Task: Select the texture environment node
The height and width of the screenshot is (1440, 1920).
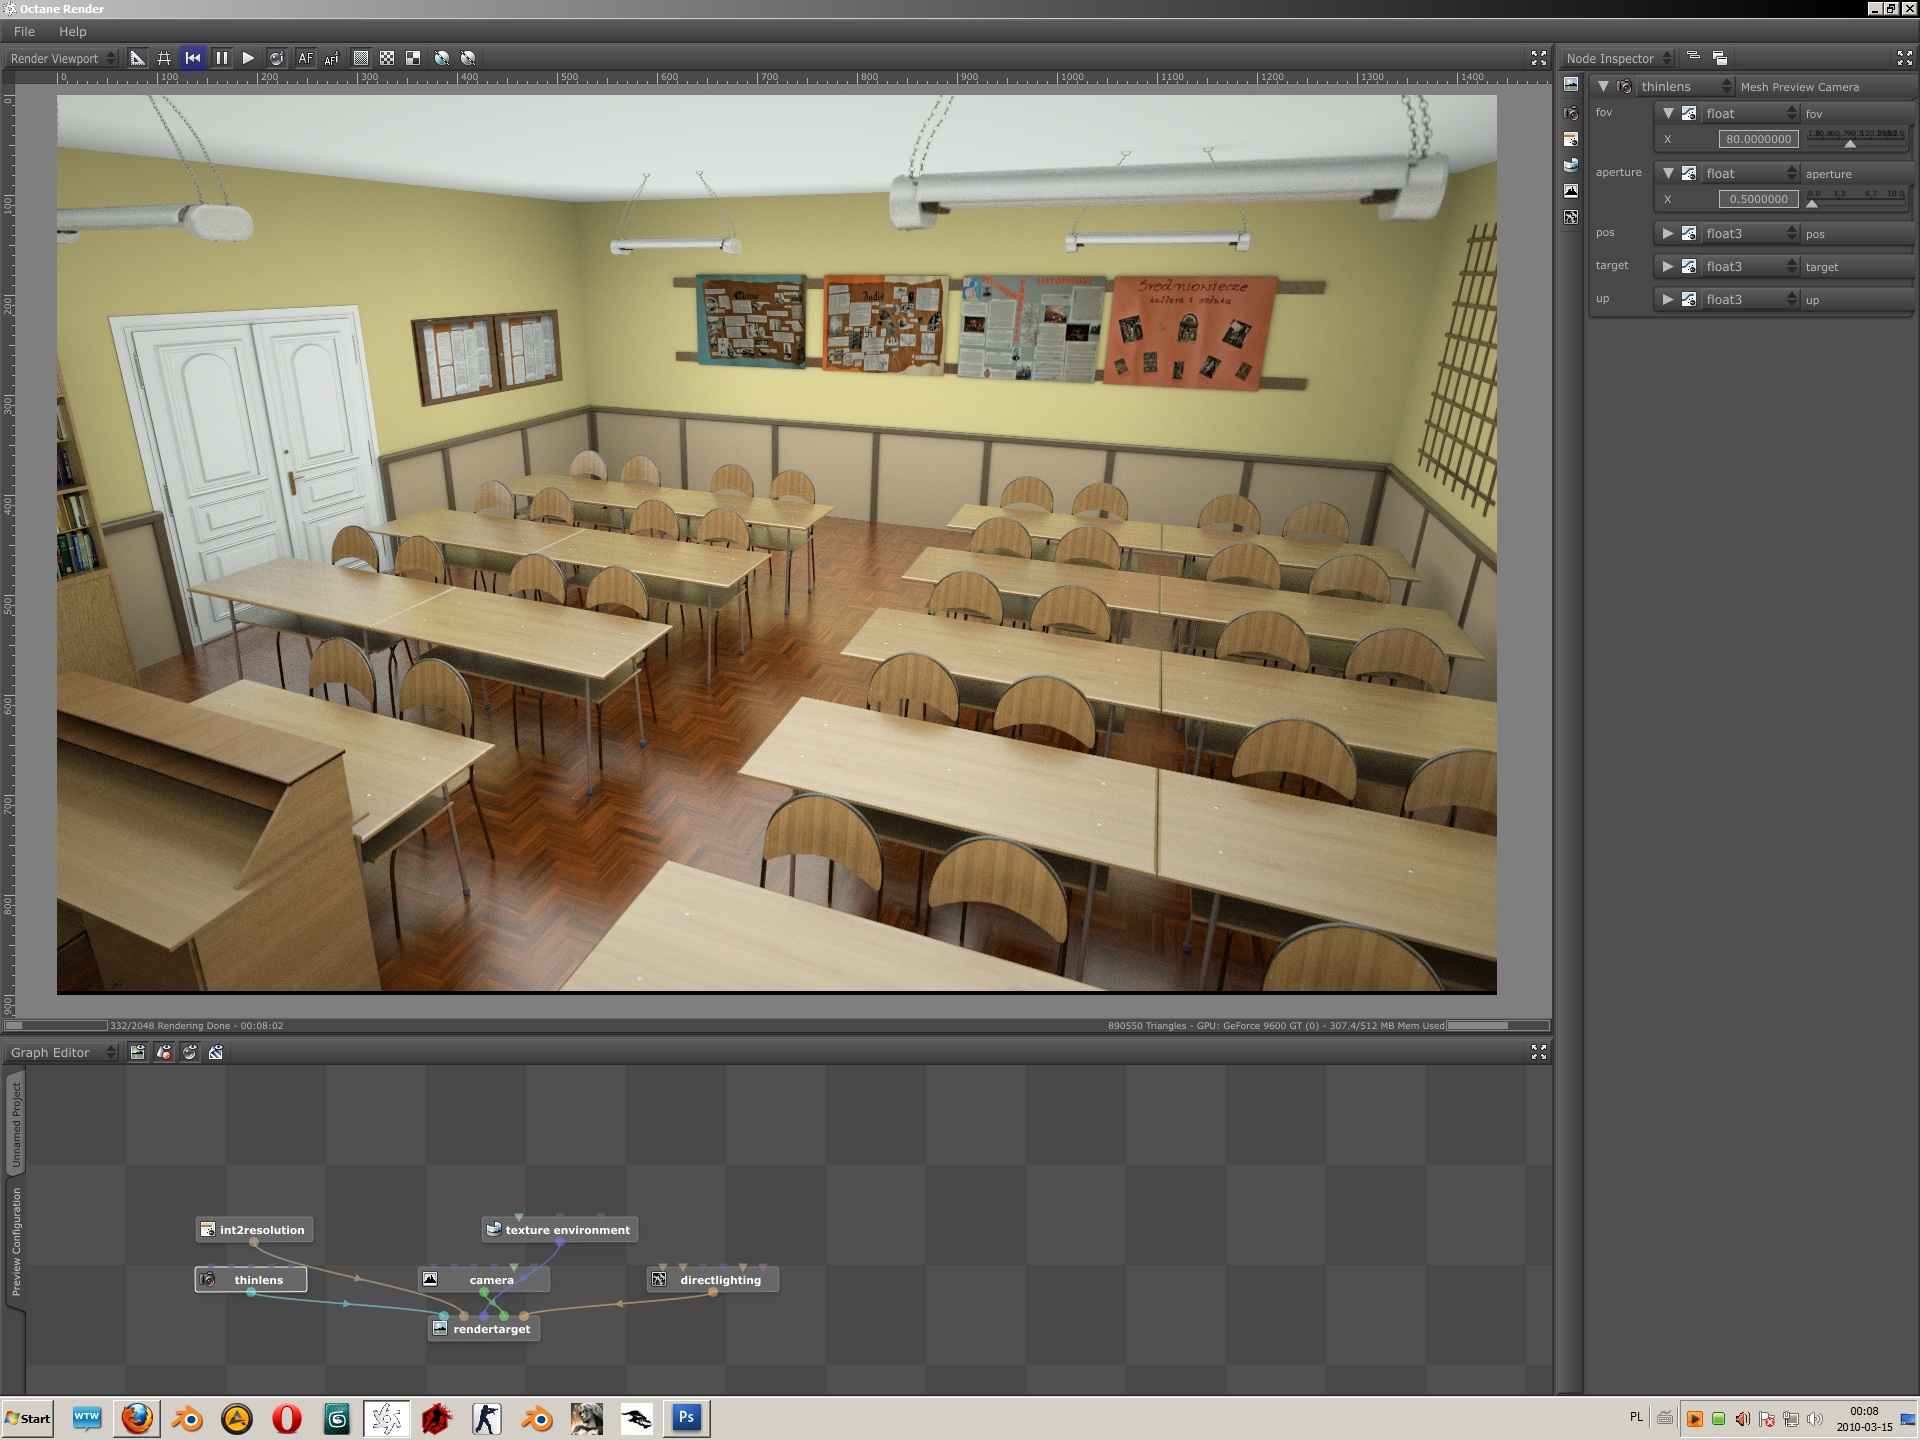Action: (566, 1230)
